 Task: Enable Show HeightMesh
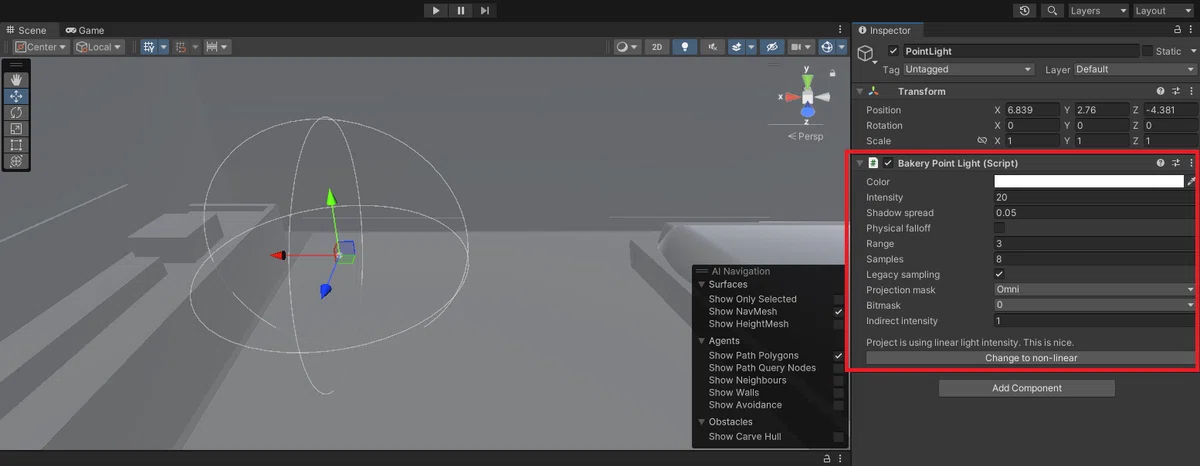point(839,324)
